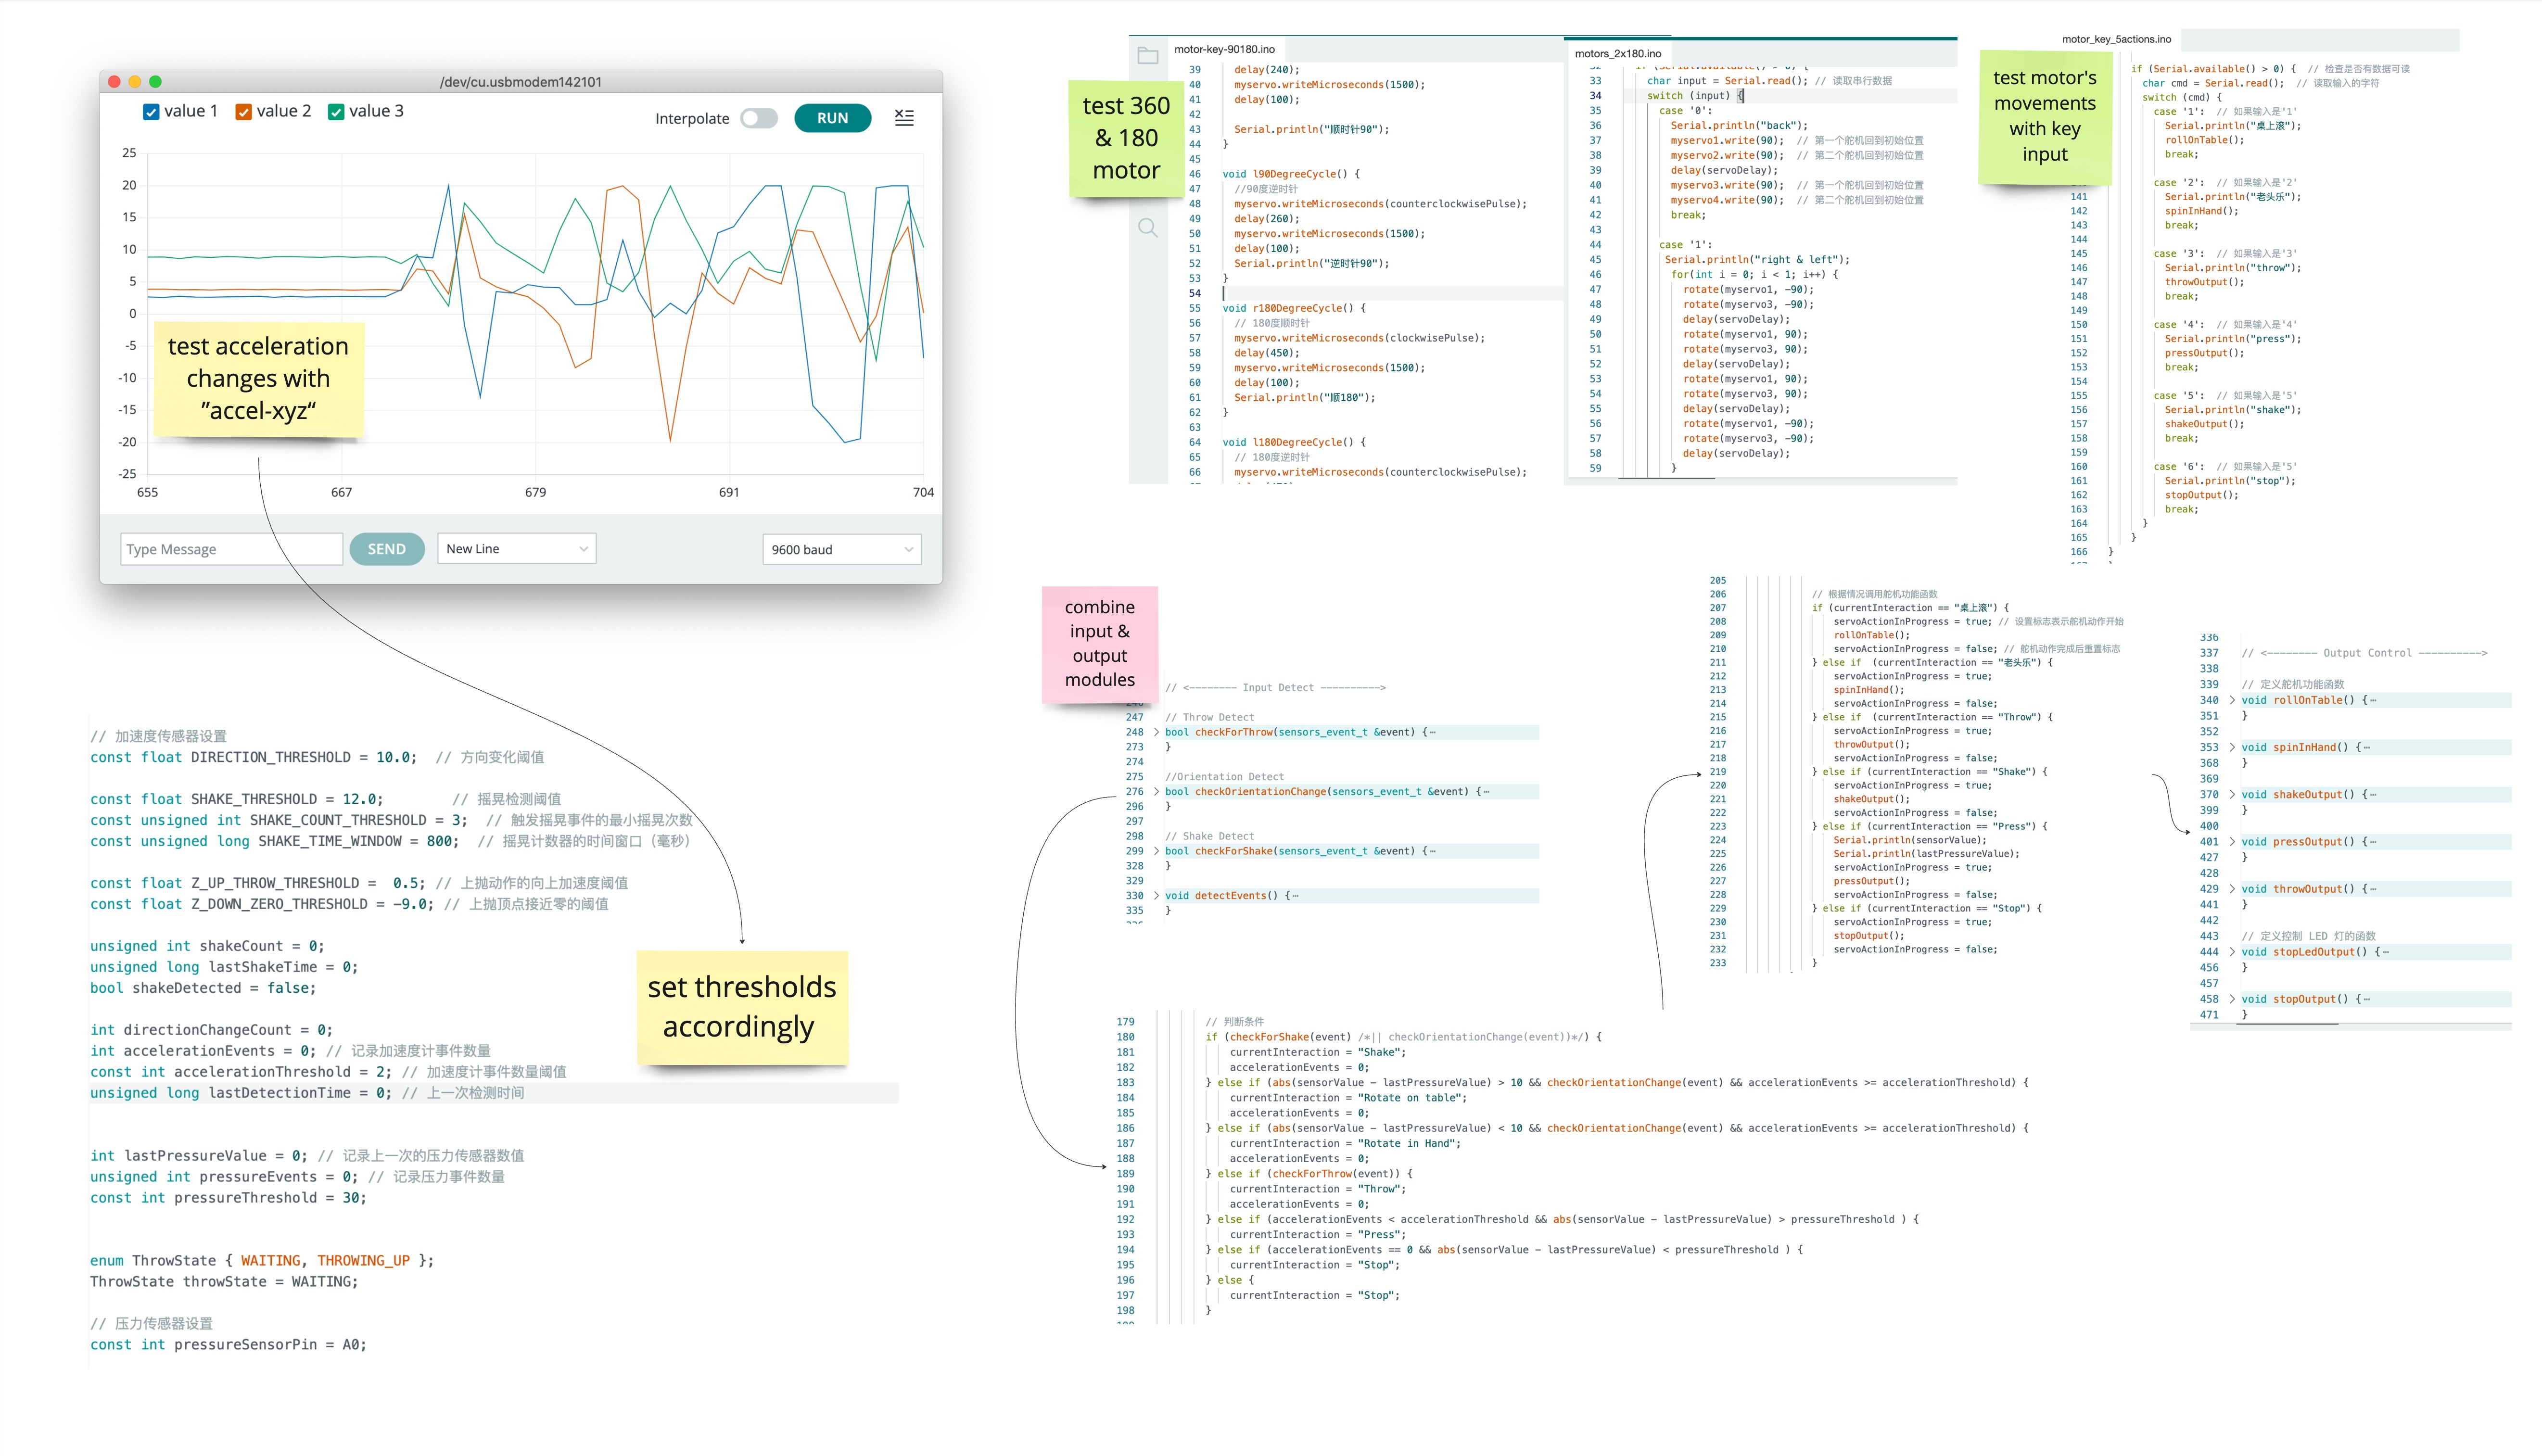
Task: Click the green zoom button of the plotter window
Action: (155, 82)
